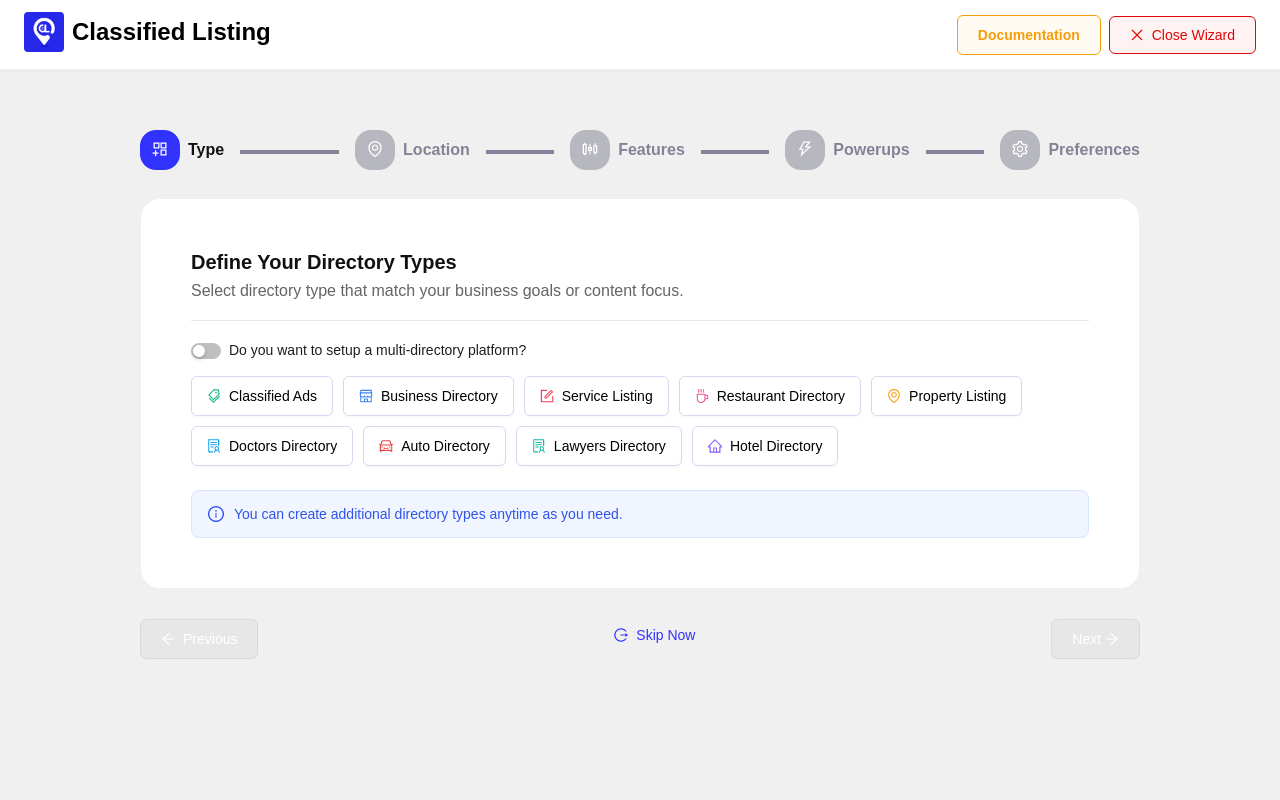The height and width of the screenshot is (800, 1280).
Task: Choose the Restaurant Directory cup icon
Action: 702,396
